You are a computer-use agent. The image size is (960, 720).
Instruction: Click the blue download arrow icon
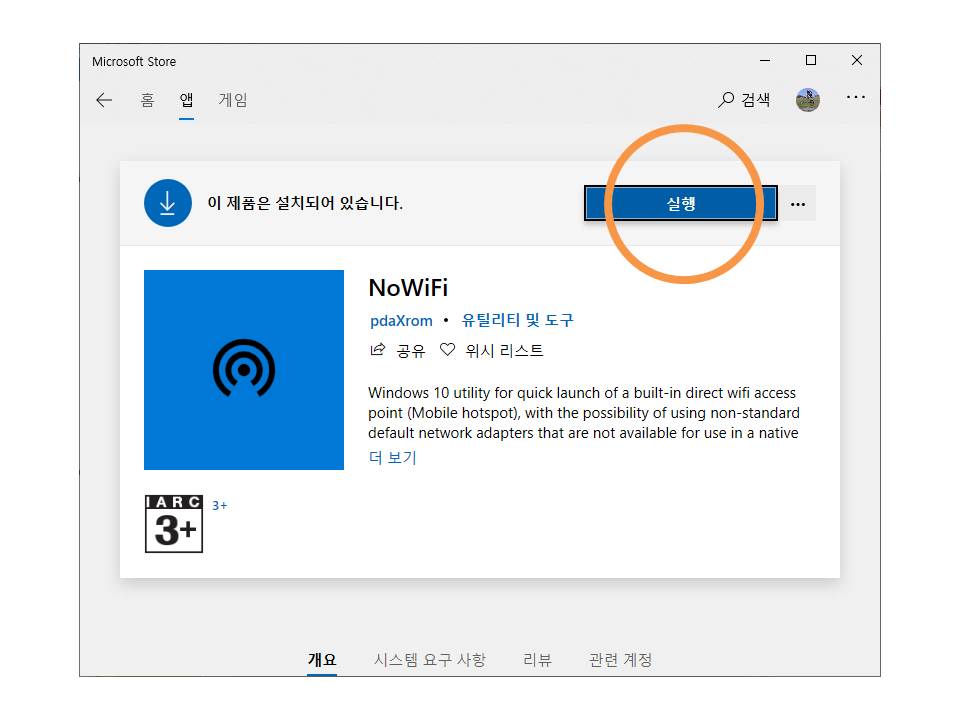tap(167, 203)
